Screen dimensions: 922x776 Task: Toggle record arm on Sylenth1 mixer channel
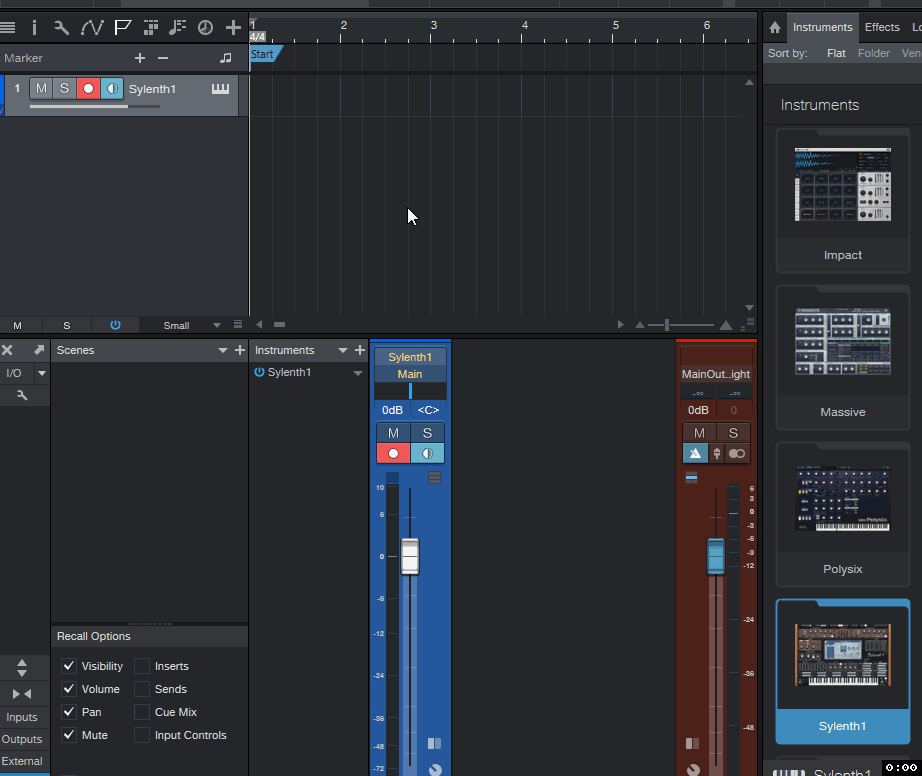tap(393, 453)
